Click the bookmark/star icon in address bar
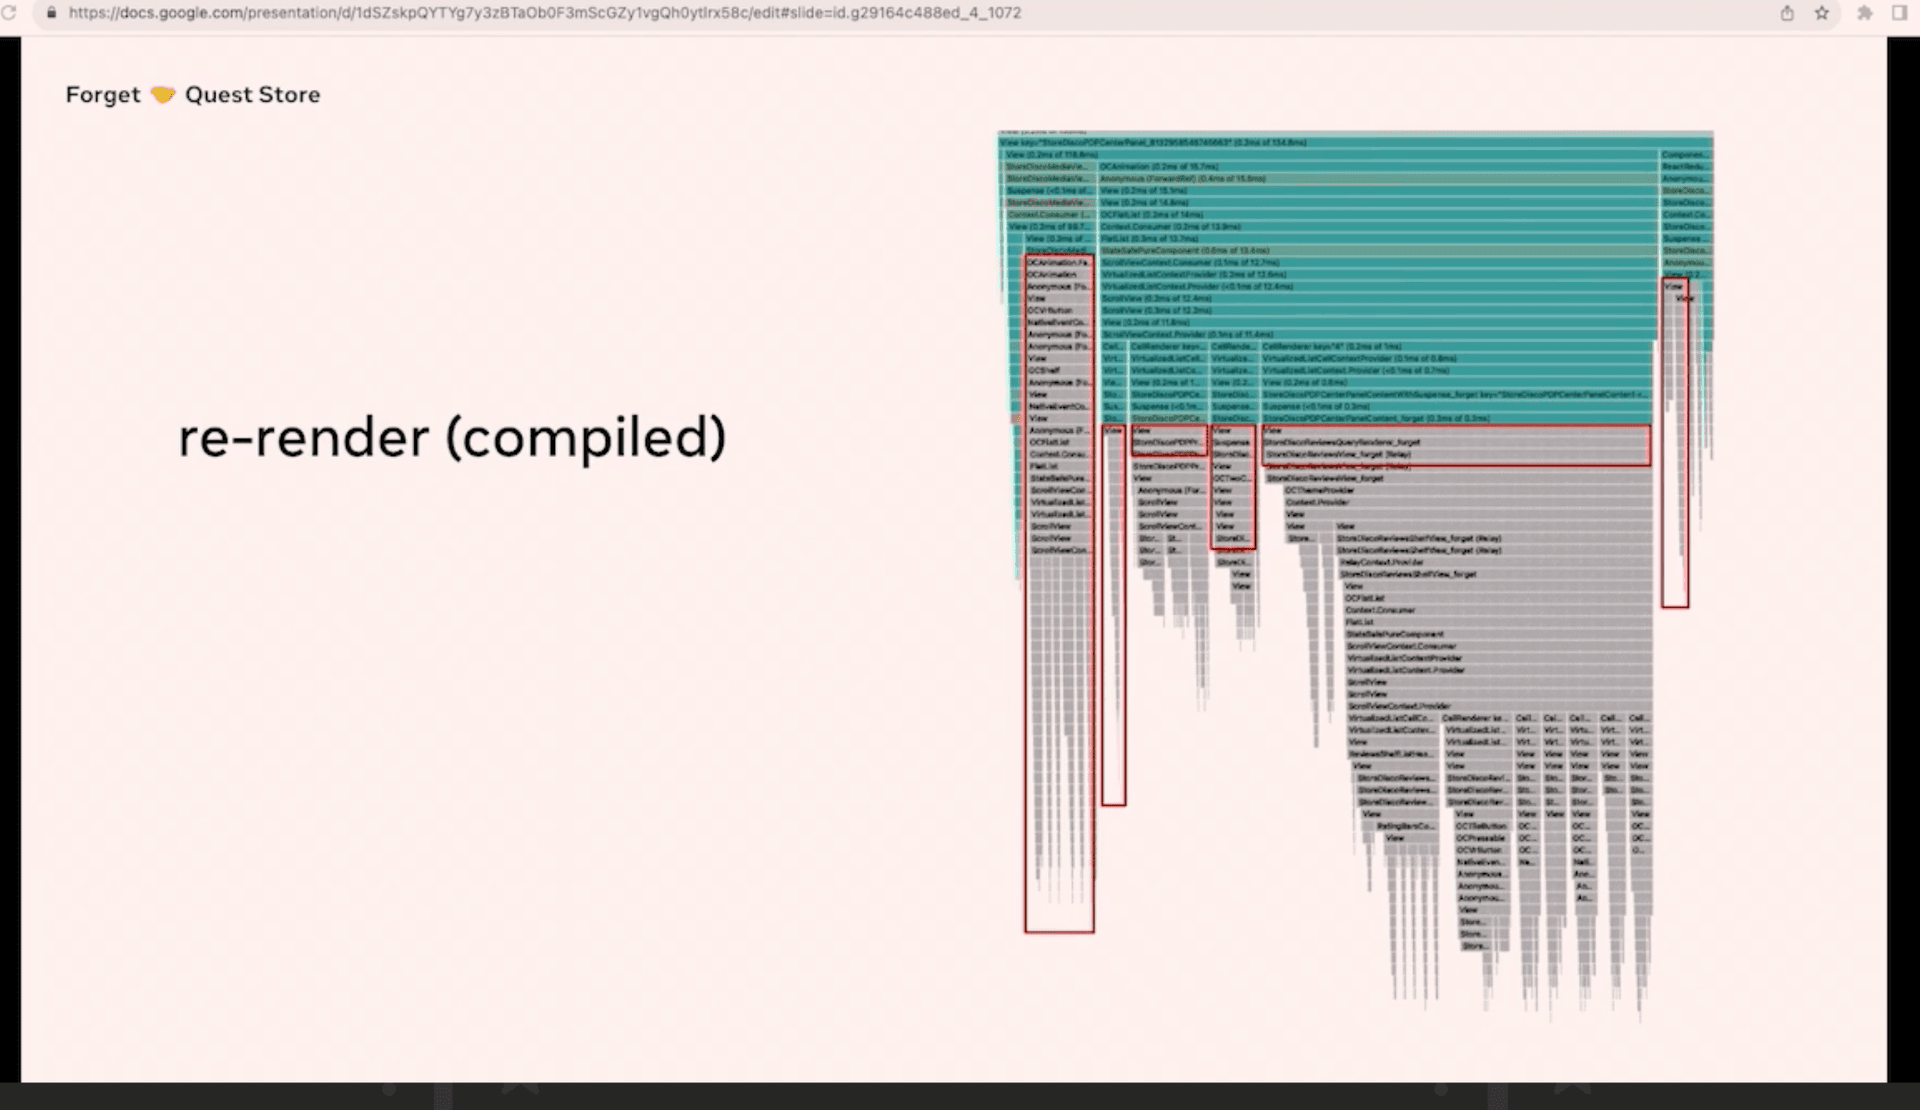The image size is (1920, 1110). pos(1821,12)
